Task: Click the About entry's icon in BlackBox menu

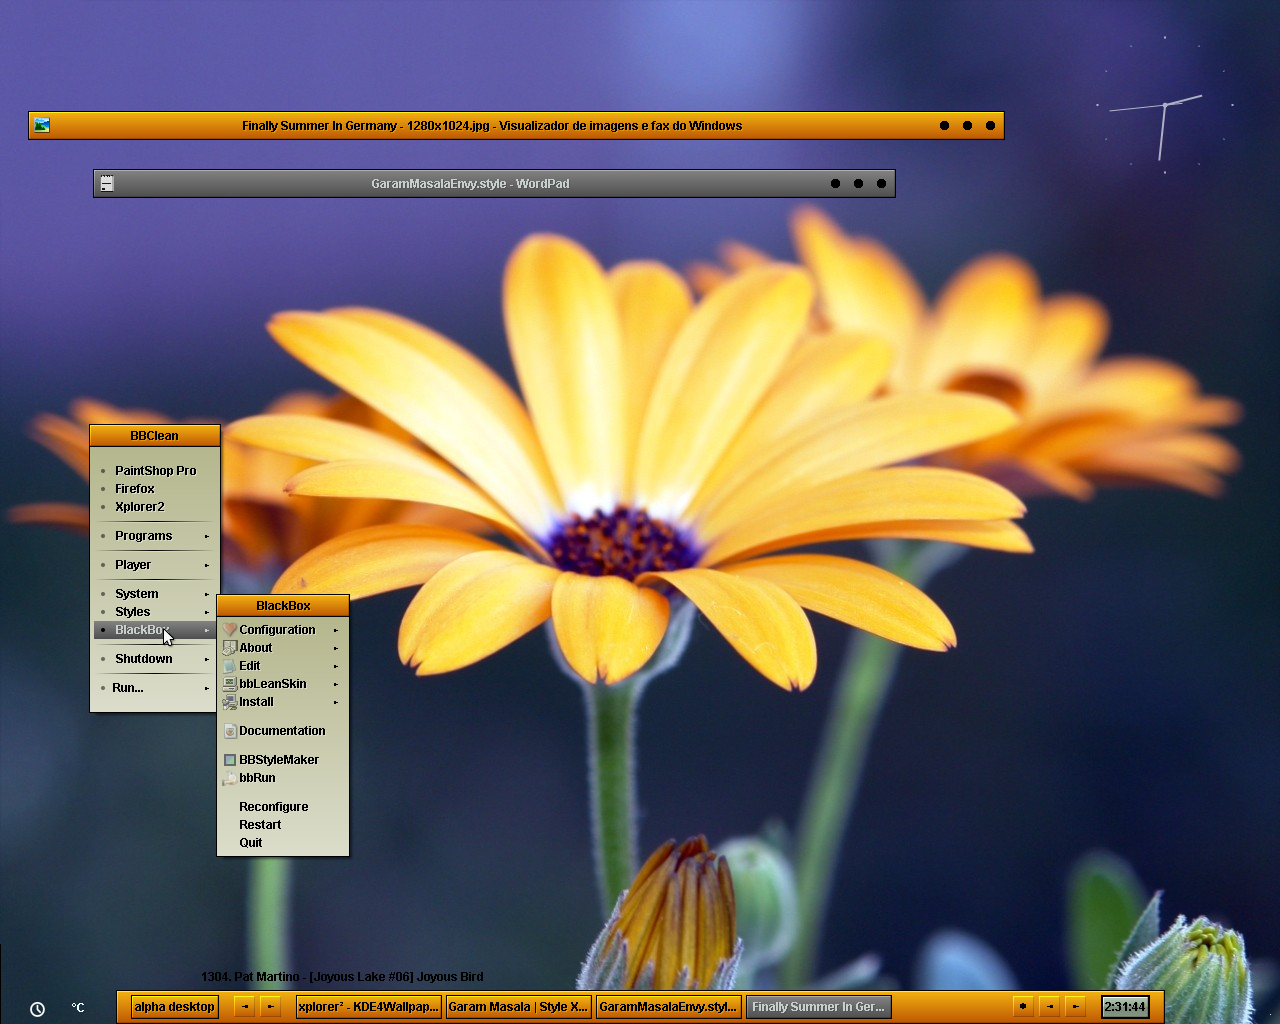Action: 230,648
